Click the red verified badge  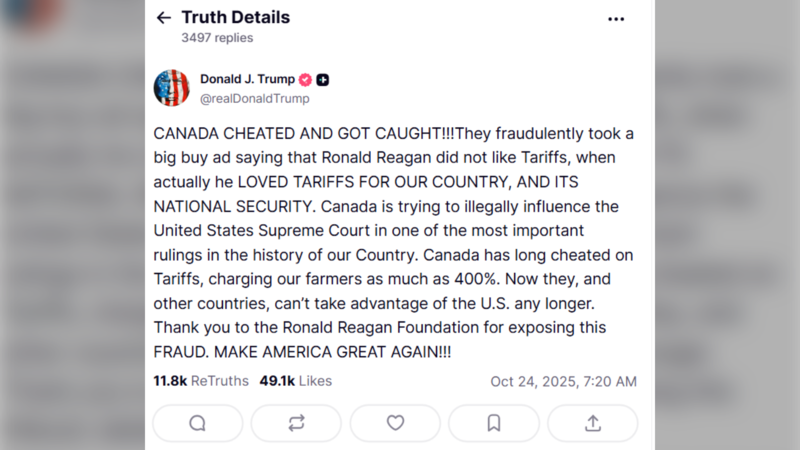click(305, 79)
